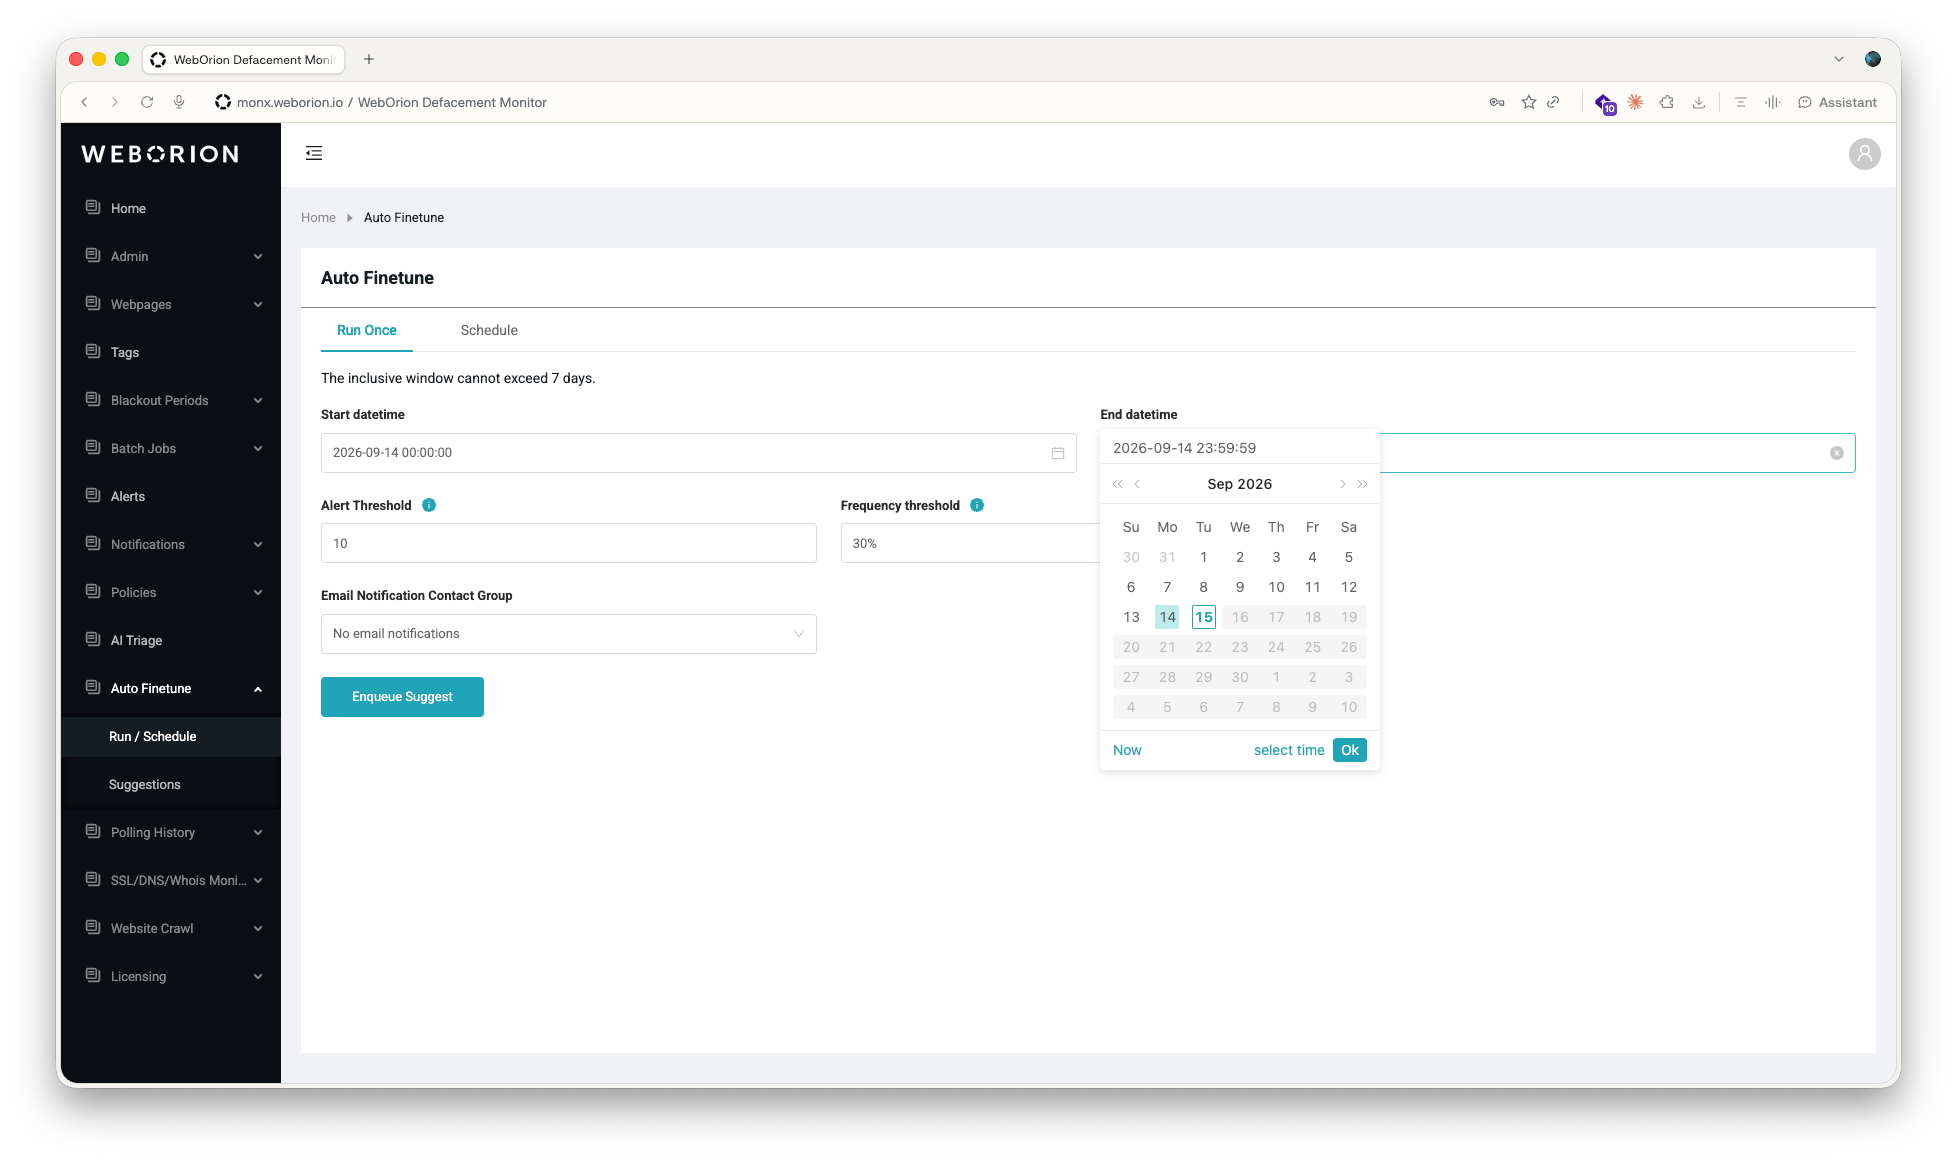This screenshot has width=1957, height=1162.
Task: Open the Tags sidebar item
Action: (x=171, y=352)
